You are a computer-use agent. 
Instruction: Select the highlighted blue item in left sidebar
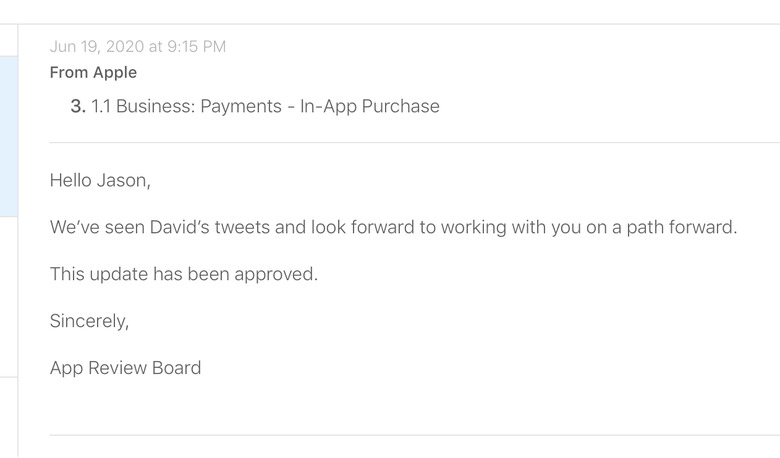[8, 136]
